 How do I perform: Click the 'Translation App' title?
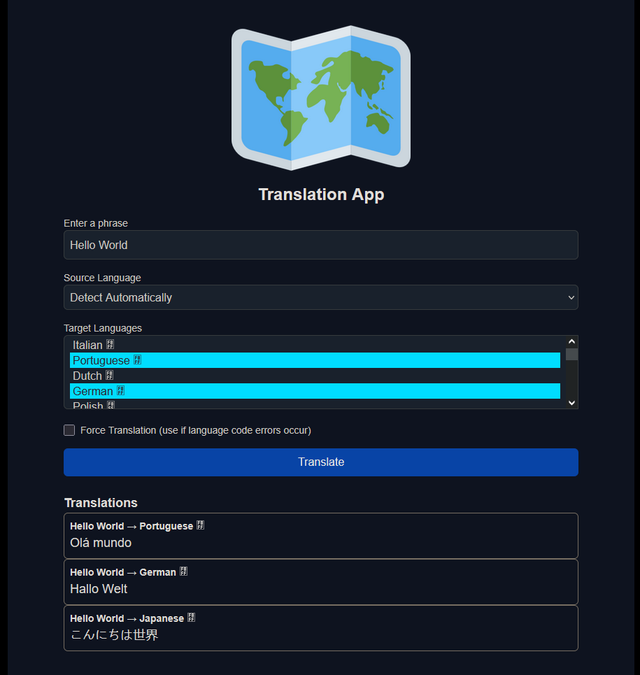click(x=321, y=195)
